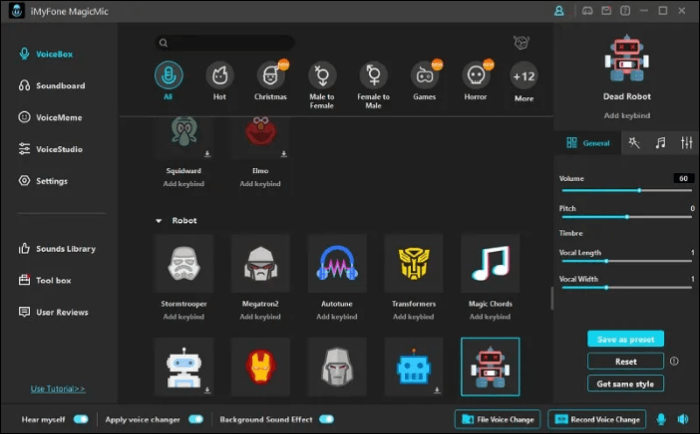700x434 pixels.
Task: Toggle the Hear myself switch
Action: point(80,419)
